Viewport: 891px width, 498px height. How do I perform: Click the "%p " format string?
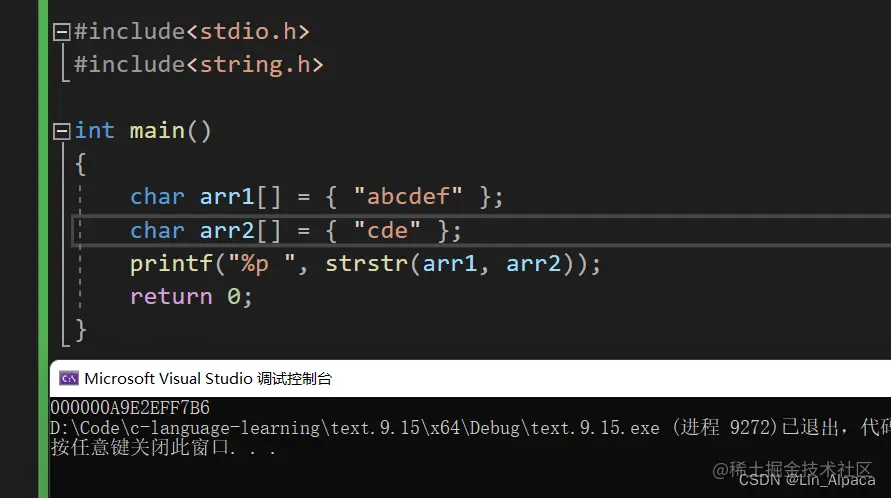pyautogui.click(x=262, y=264)
